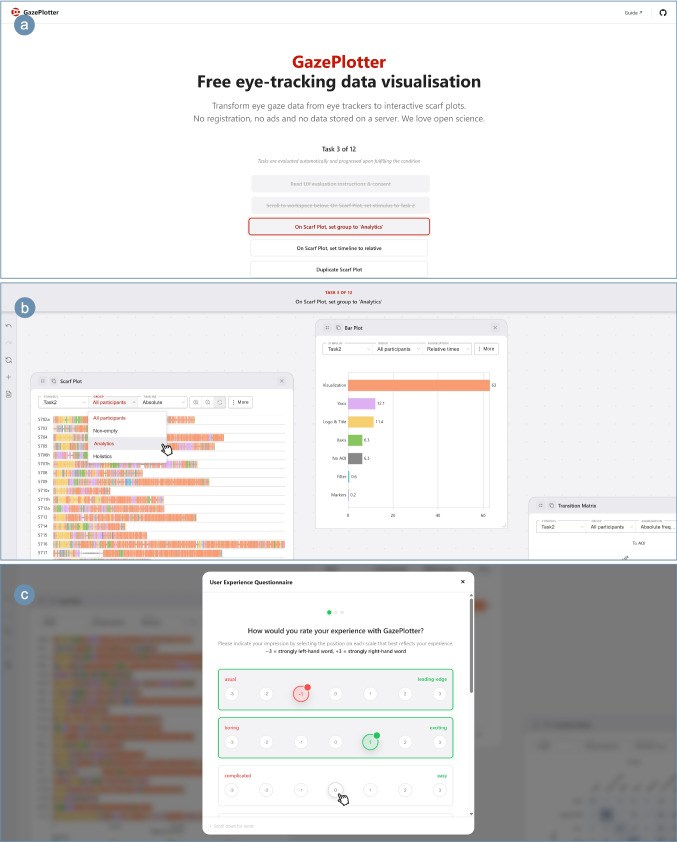Close the User Experience Questionnaire dialog
This screenshot has height=842, width=677.
click(x=463, y=582)
